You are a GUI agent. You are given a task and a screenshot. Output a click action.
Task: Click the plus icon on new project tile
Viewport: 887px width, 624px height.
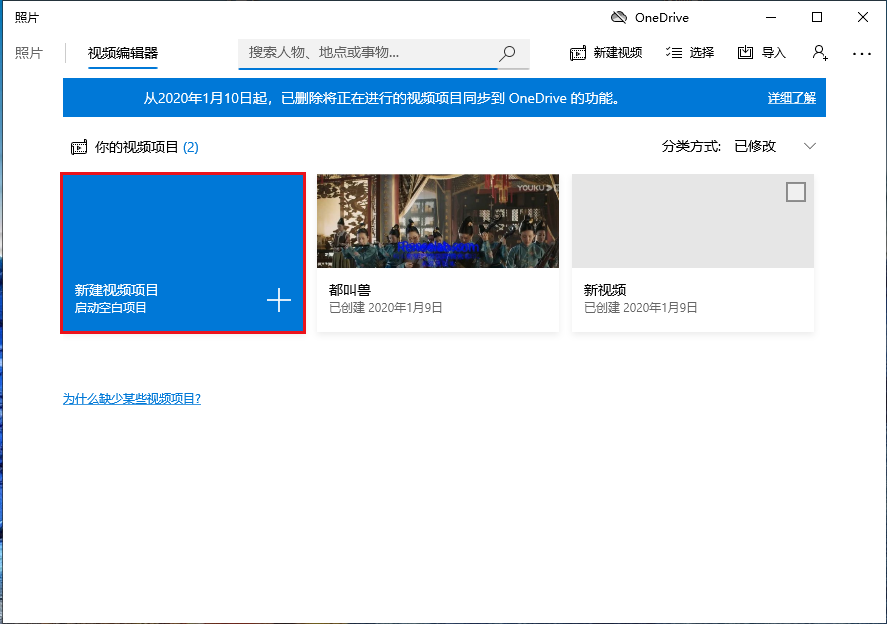click(x=279, y=300)
